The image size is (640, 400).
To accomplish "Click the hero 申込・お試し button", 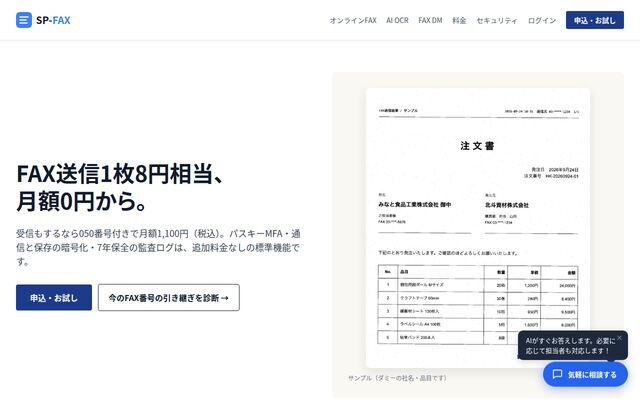I will 54,298.
